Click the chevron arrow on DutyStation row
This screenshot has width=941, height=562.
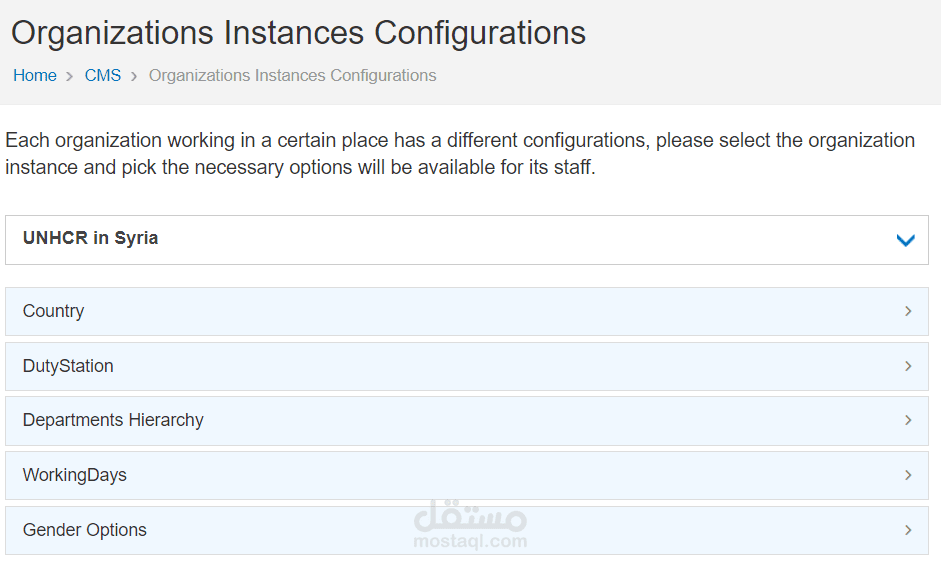[908, 366]
